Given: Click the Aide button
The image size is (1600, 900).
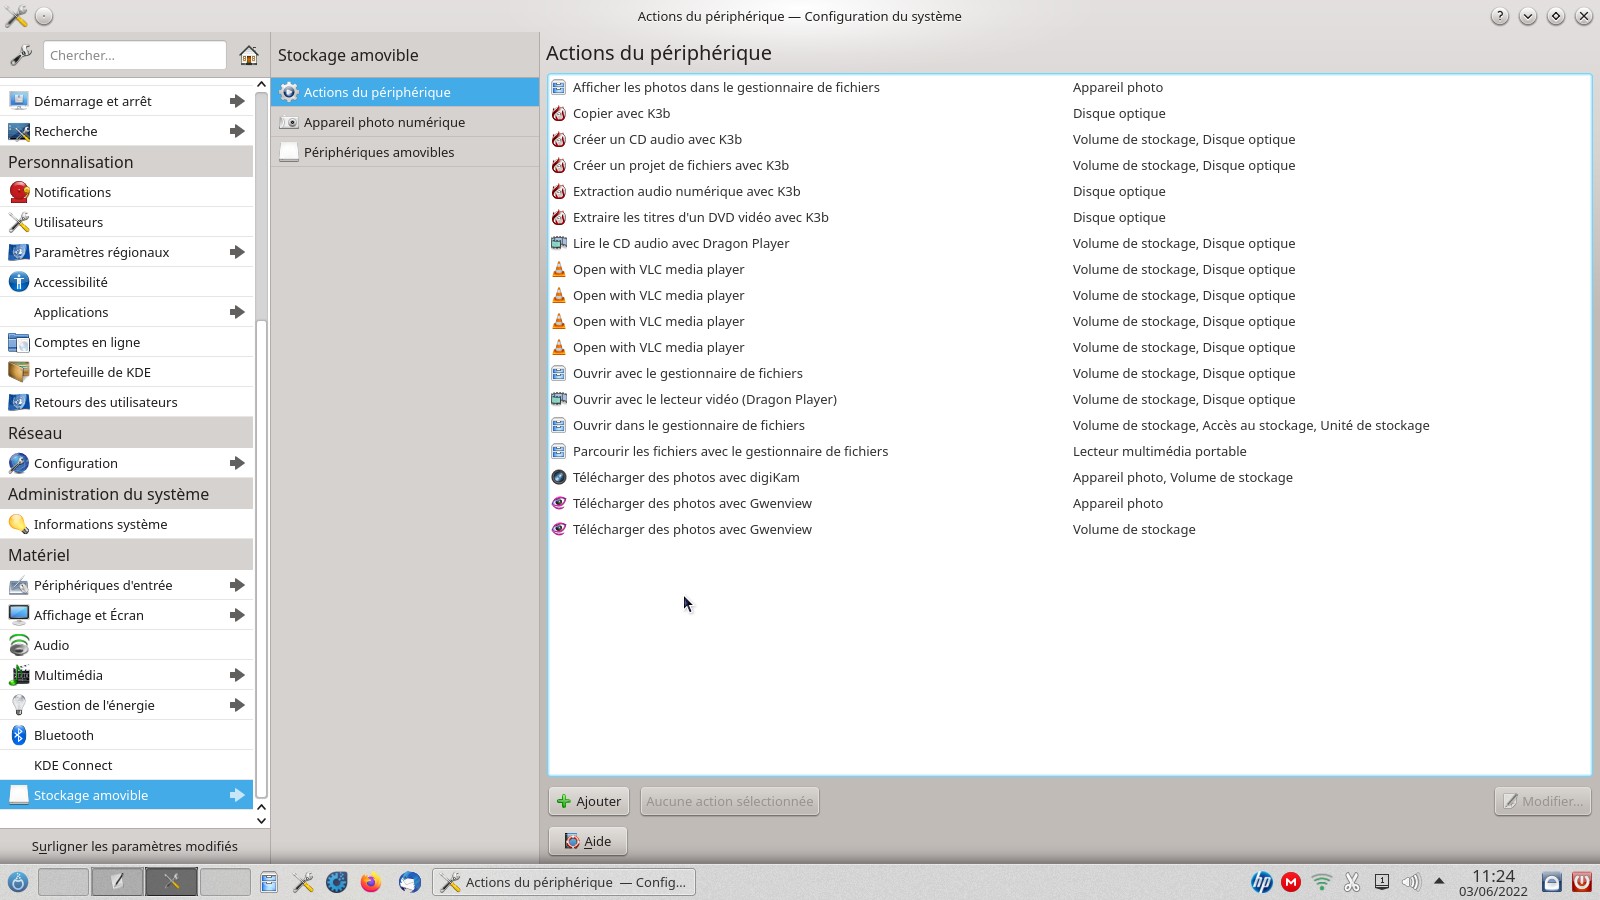Looking at the screenshot, I should (x=587, y=841).
